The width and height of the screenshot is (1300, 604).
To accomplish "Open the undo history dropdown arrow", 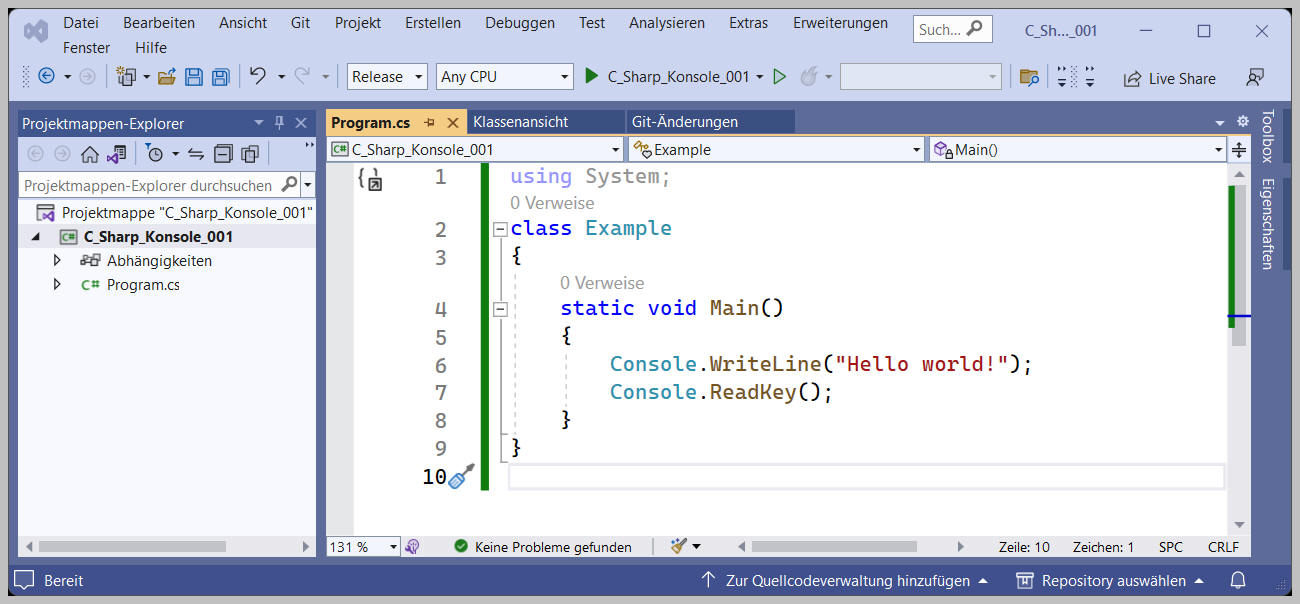I will (x=281, y=77).
